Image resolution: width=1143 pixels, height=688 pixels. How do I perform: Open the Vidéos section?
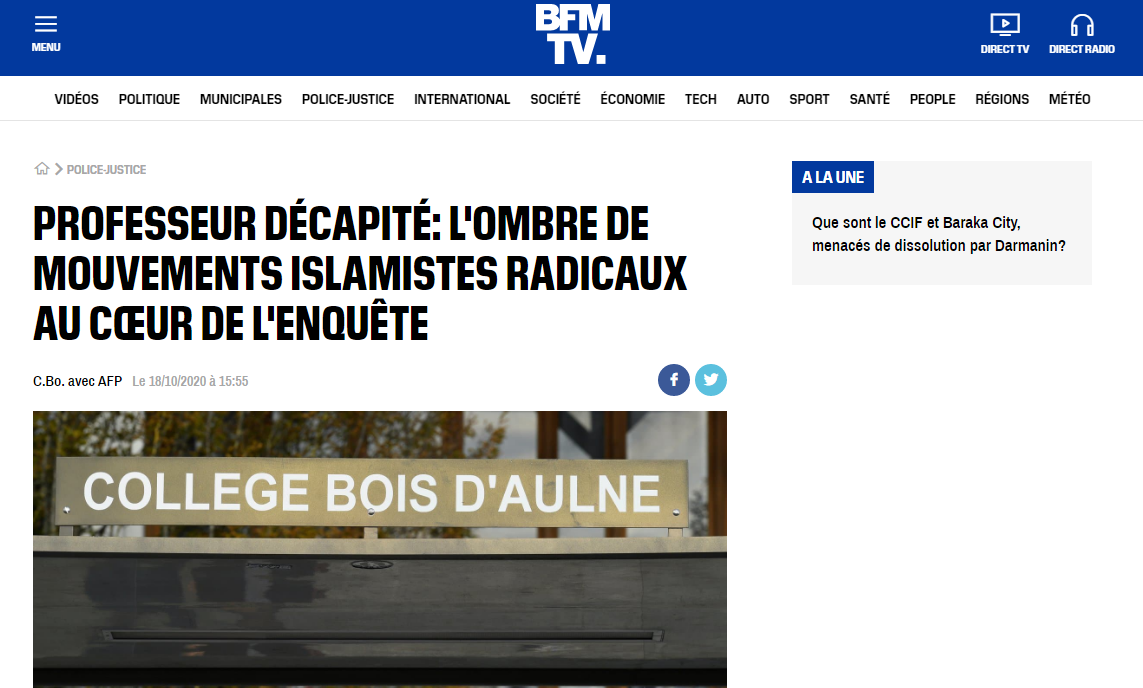[77, 99]
